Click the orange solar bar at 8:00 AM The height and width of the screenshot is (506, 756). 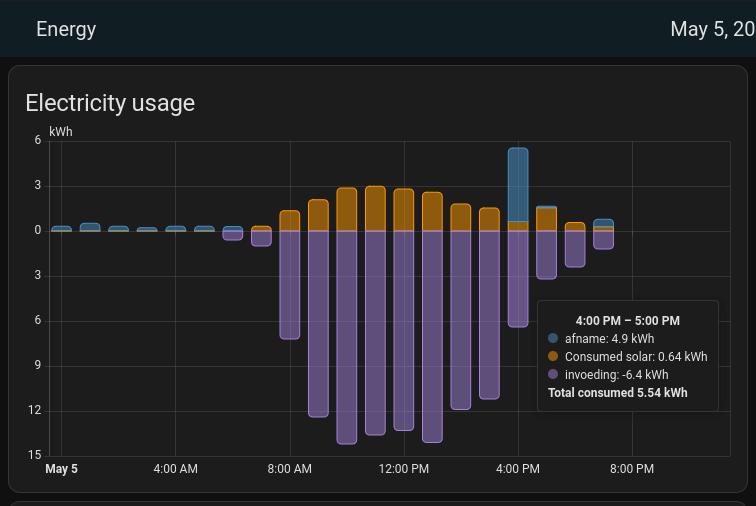point(289,220)
